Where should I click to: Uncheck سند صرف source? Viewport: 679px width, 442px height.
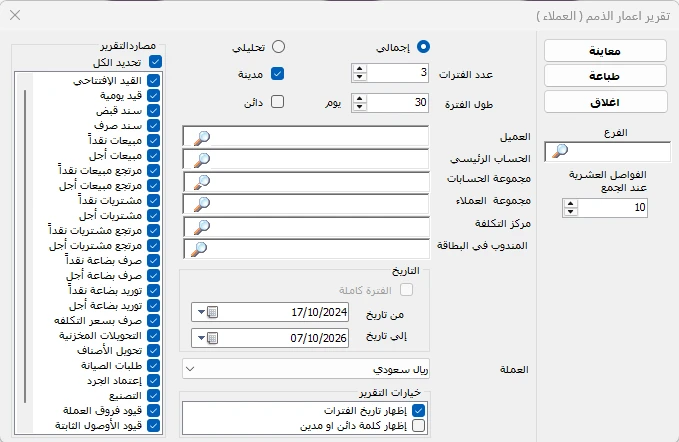click(153, 125)
